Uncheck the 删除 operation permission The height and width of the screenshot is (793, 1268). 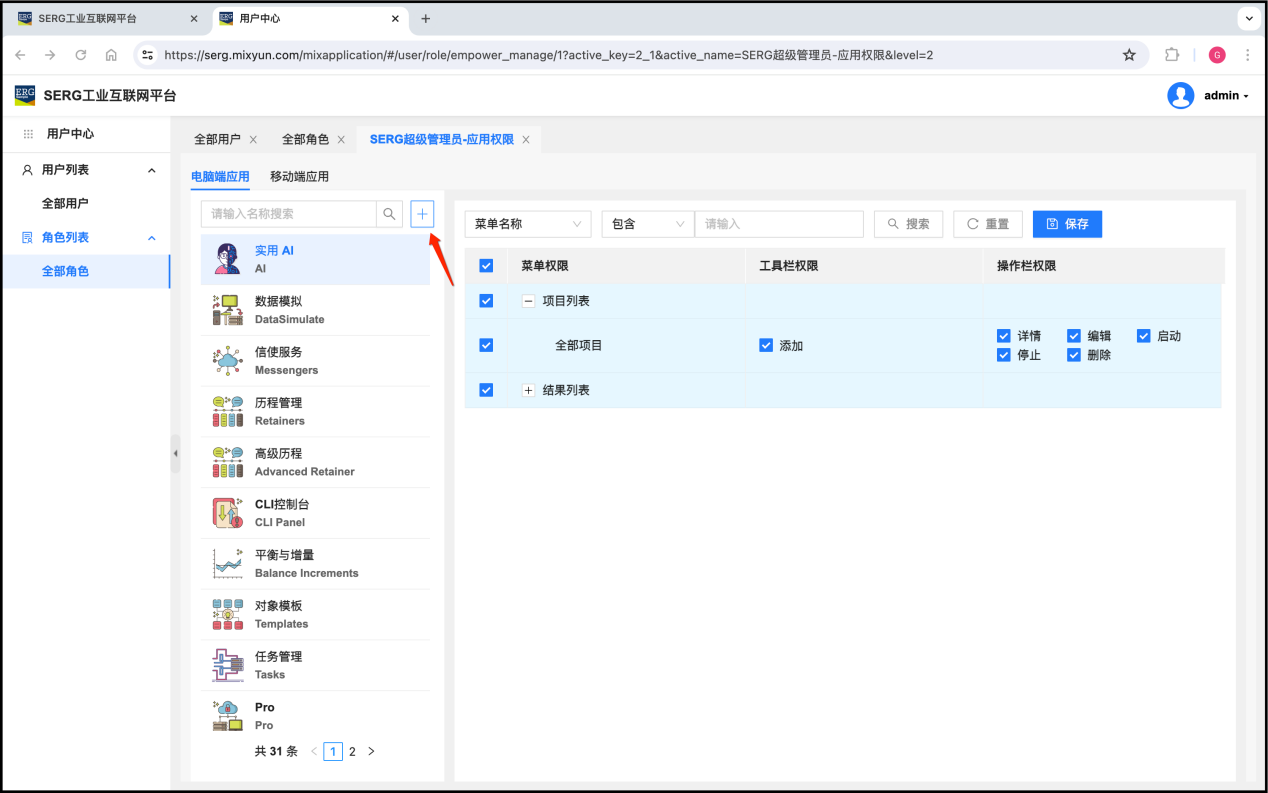(x=1074, y=355)
